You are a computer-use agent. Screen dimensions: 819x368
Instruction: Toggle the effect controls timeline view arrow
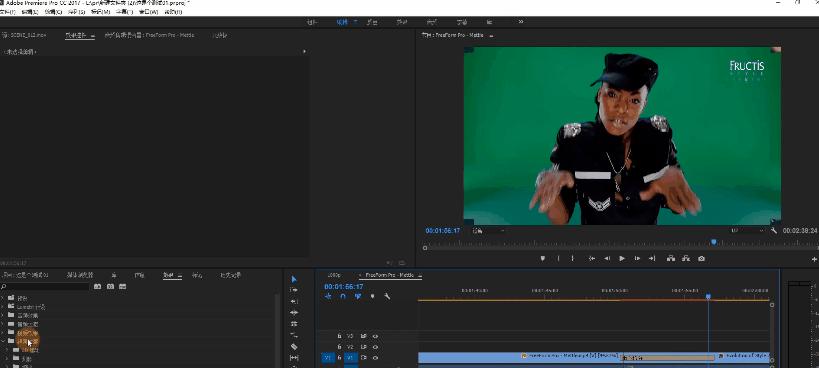pos(305,52)
